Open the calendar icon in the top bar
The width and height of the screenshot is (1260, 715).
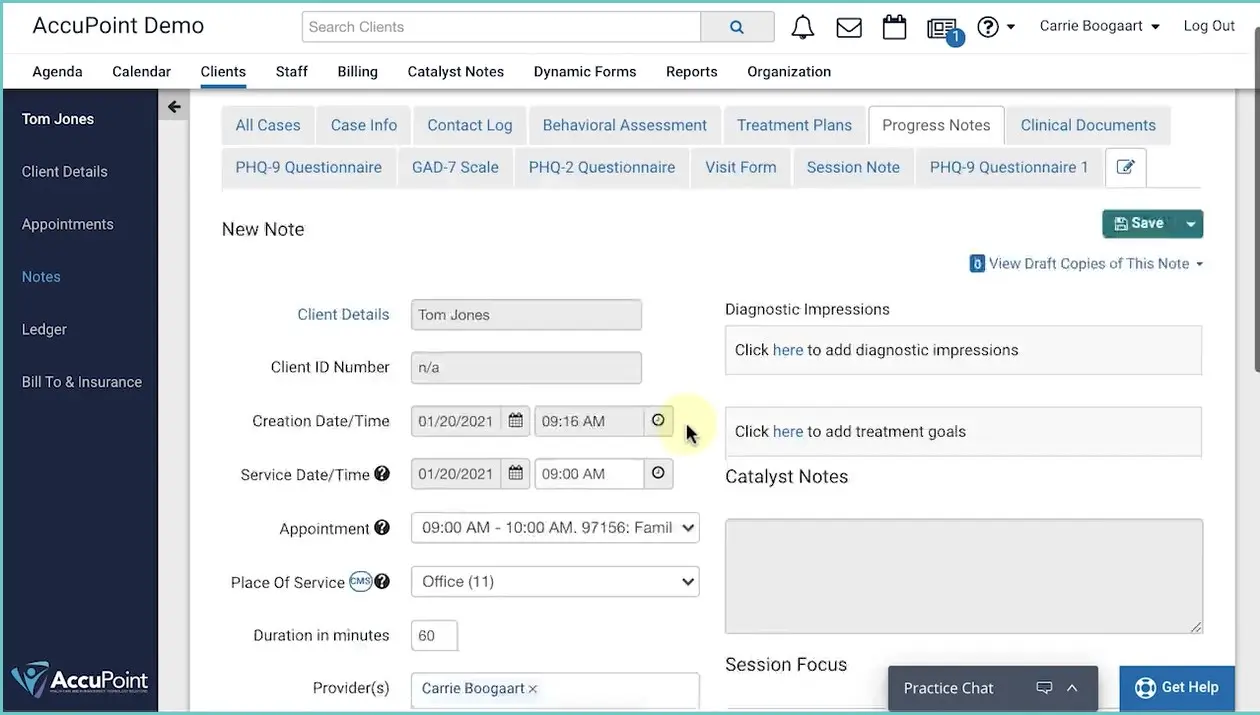[x=894, y=27]
